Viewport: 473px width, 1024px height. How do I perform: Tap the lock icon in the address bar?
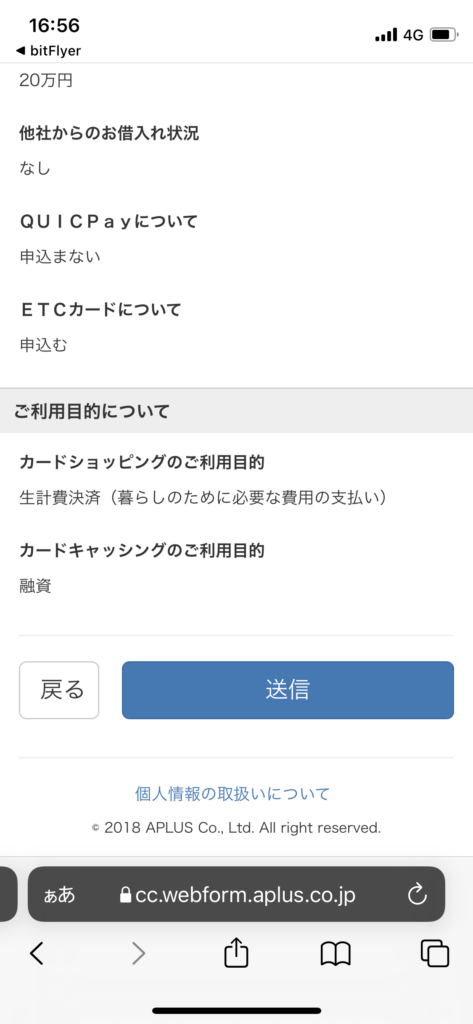(x=125, y=895)
